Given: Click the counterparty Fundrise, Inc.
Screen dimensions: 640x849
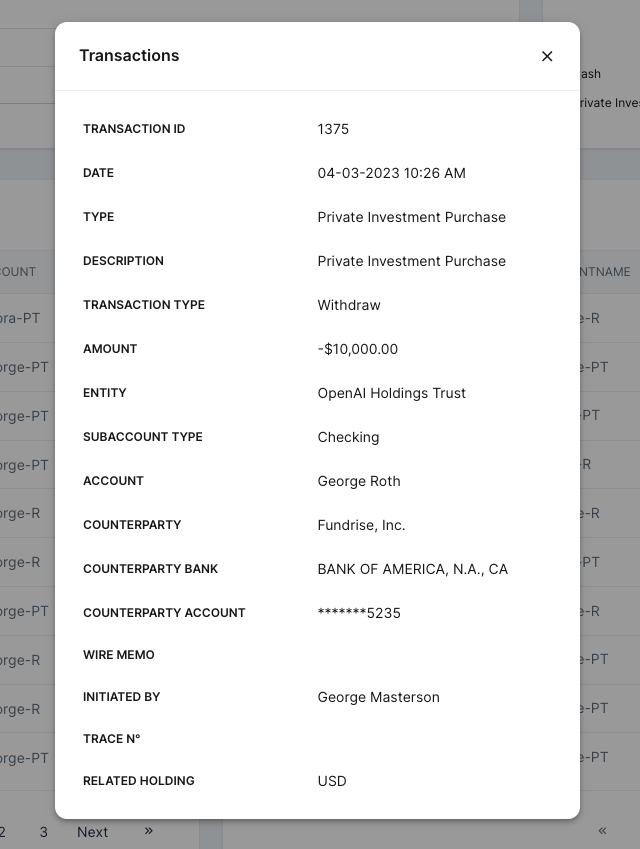Looking at the screenshot, I should point(361,525).
